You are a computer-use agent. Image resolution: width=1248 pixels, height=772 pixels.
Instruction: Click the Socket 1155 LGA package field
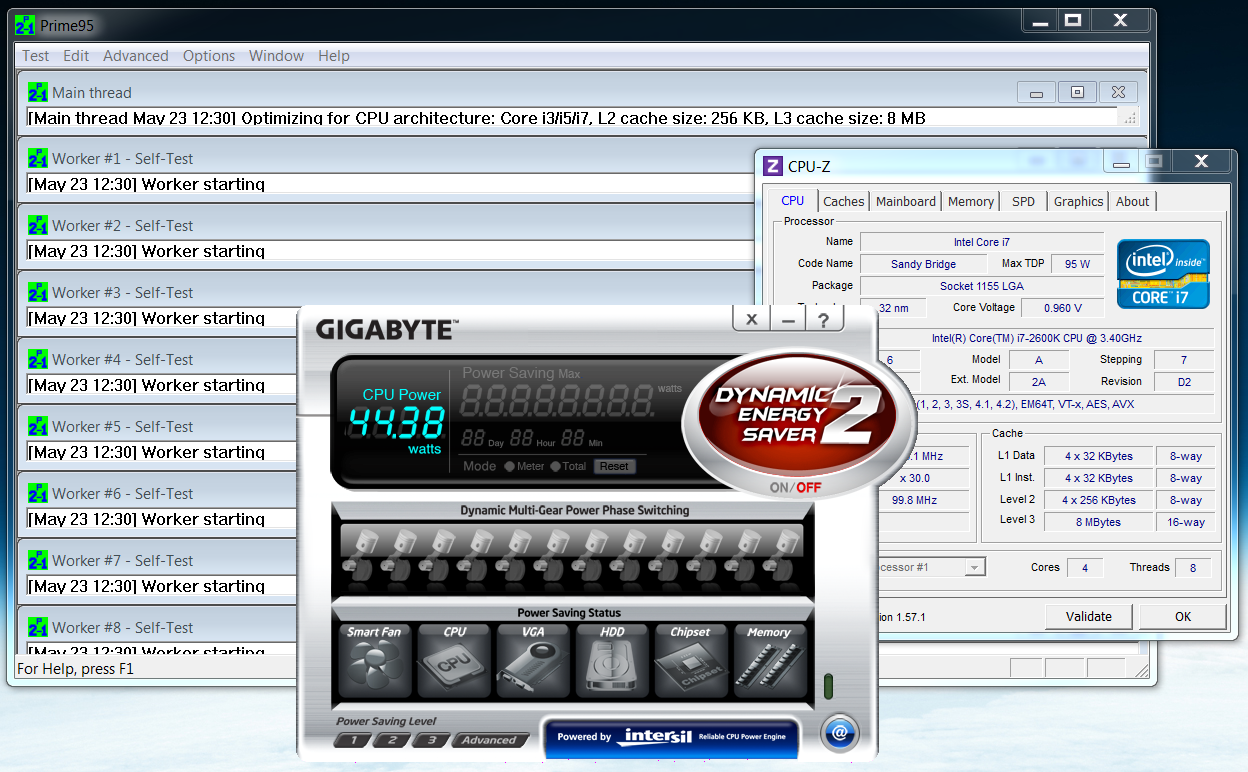pyautogui.click(x=982, y=286)
